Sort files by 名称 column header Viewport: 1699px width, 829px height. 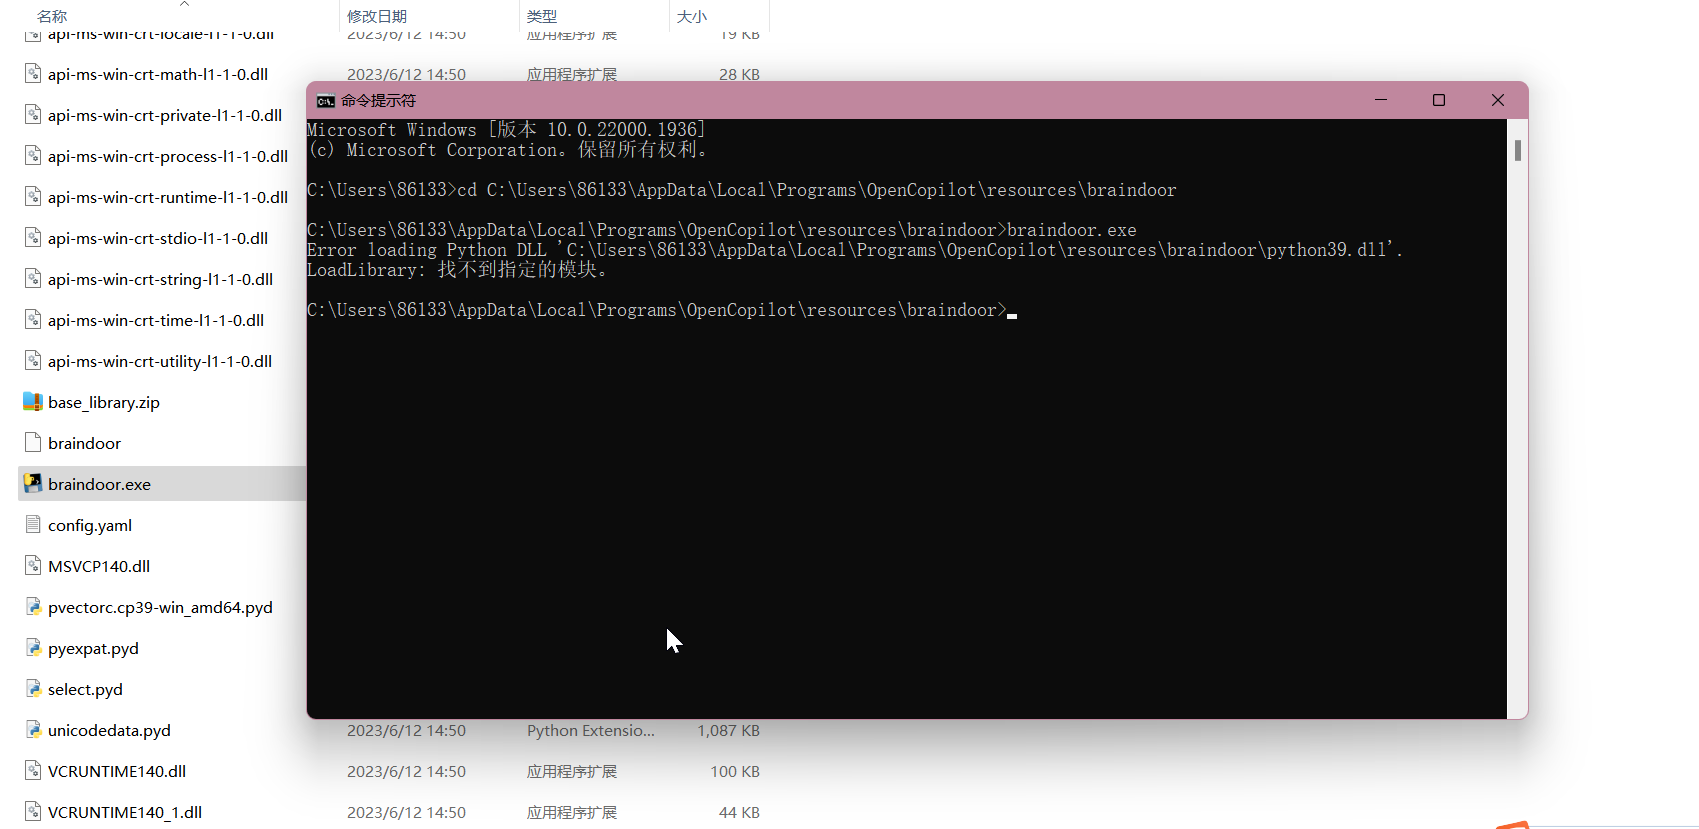pos(52,16)
